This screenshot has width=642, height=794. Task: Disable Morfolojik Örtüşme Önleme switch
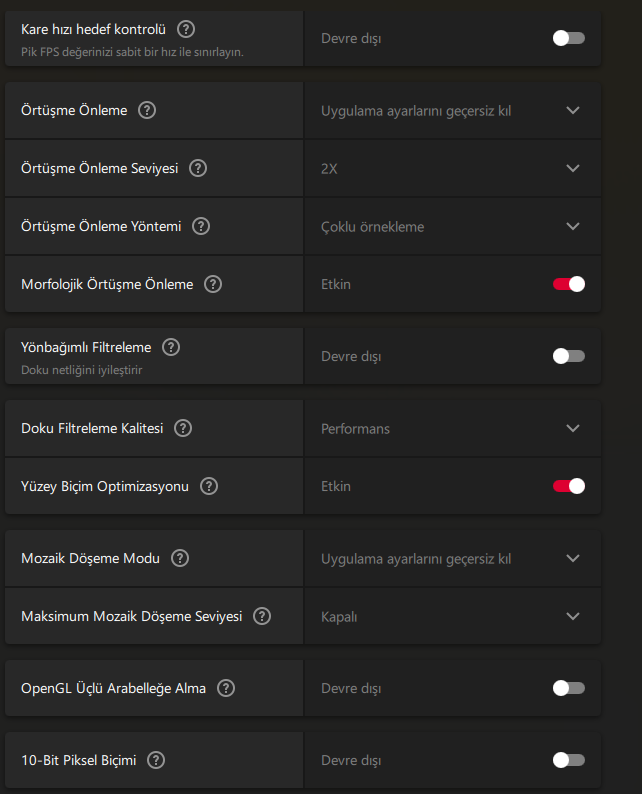568,284
